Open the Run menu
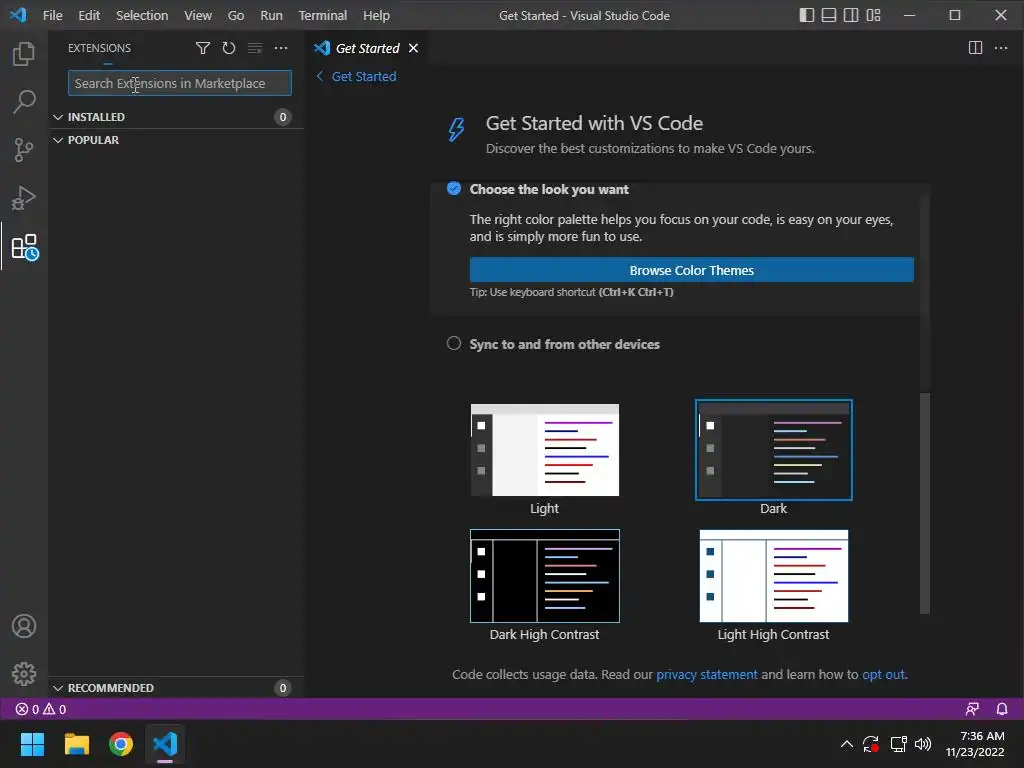Screen dimensions: 1024x768 271,15
